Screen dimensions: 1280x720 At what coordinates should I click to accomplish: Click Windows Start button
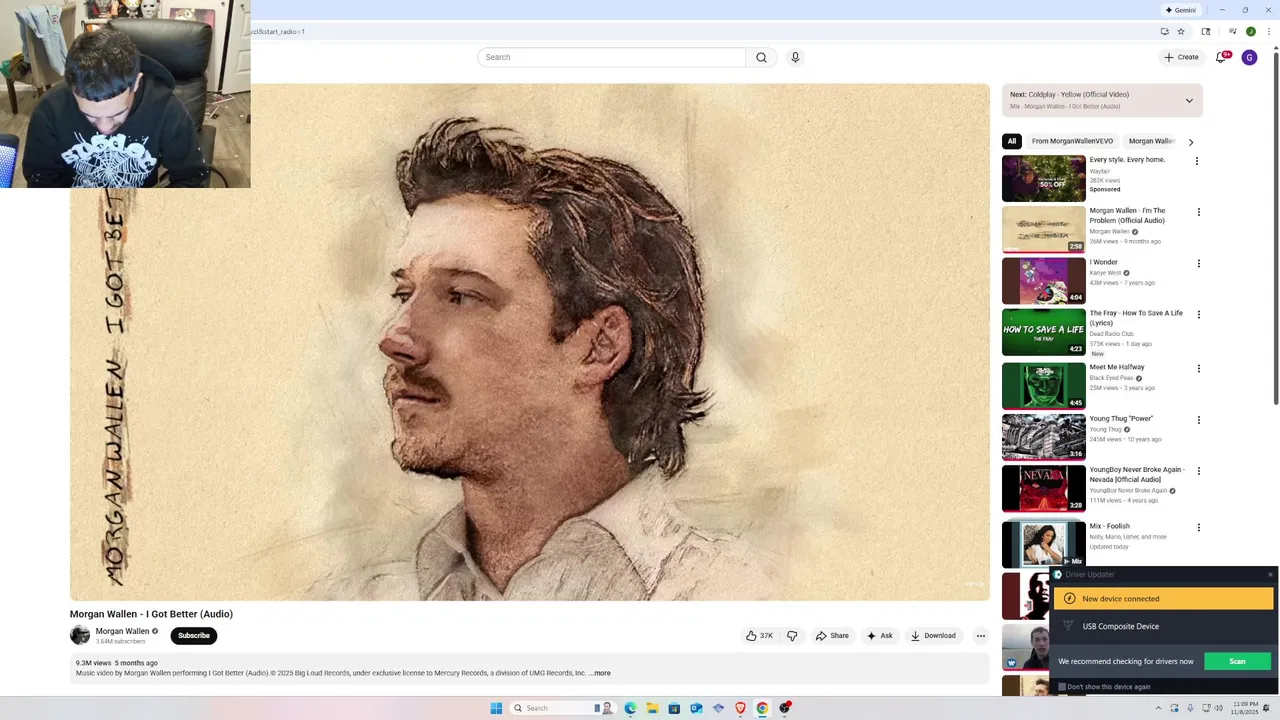coord(496,708)
